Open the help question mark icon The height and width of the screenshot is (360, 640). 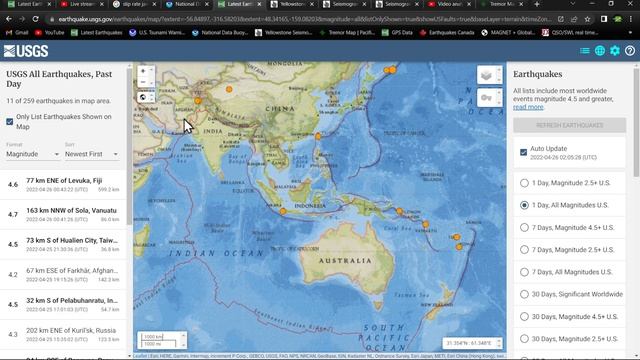[x=630, y=51]
